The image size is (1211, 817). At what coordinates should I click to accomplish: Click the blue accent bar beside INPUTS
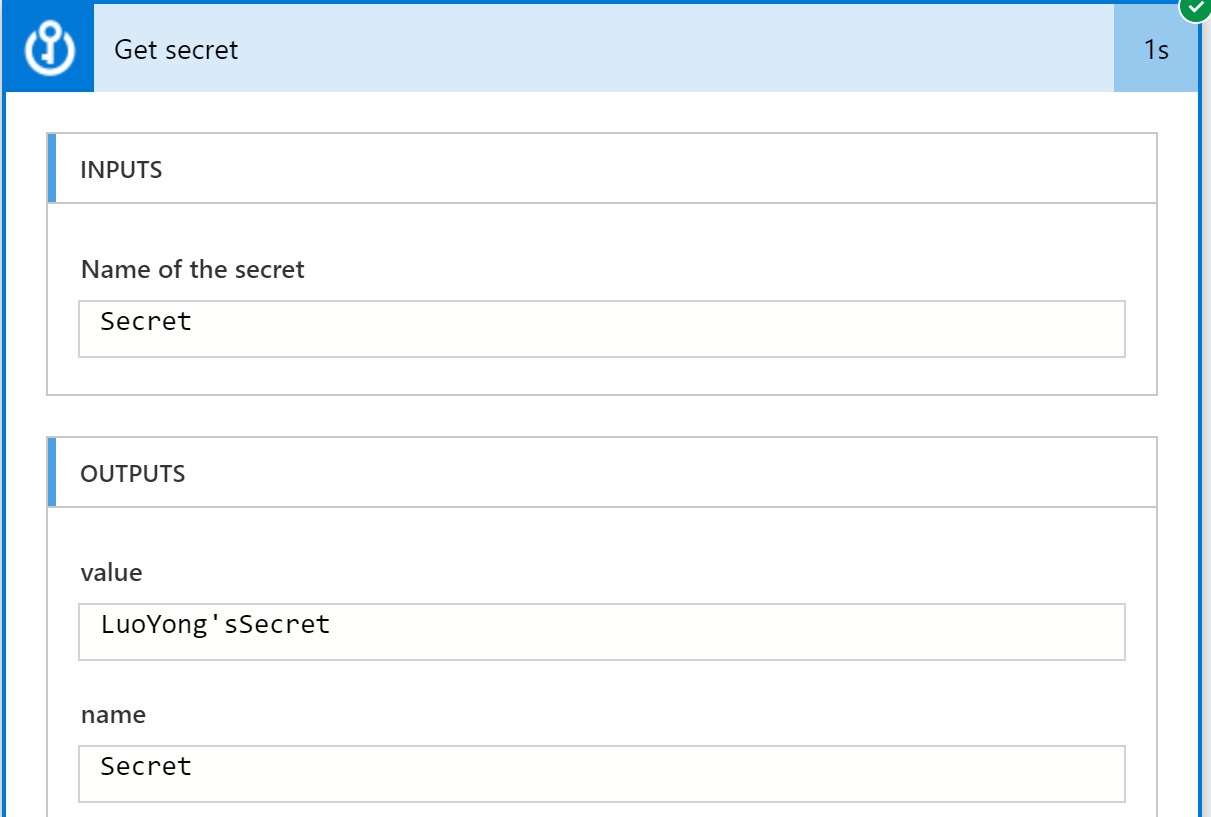coord(52,169)
